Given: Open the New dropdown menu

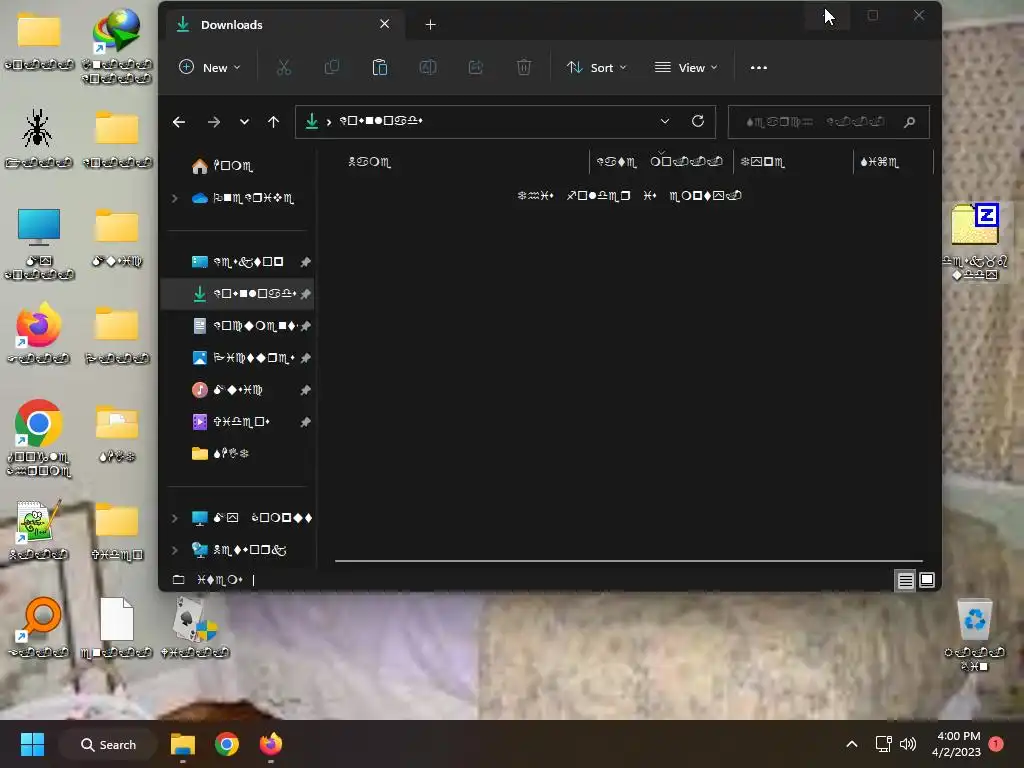Looking at the screenshot, I should tap(210, 67).
